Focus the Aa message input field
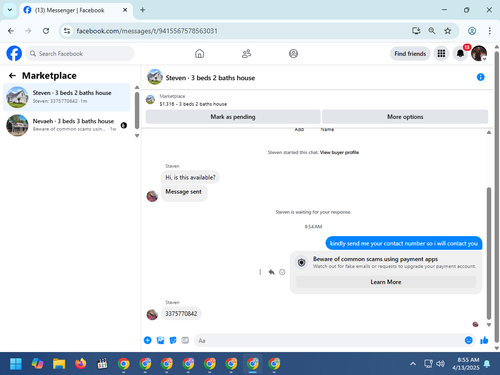 328,340
